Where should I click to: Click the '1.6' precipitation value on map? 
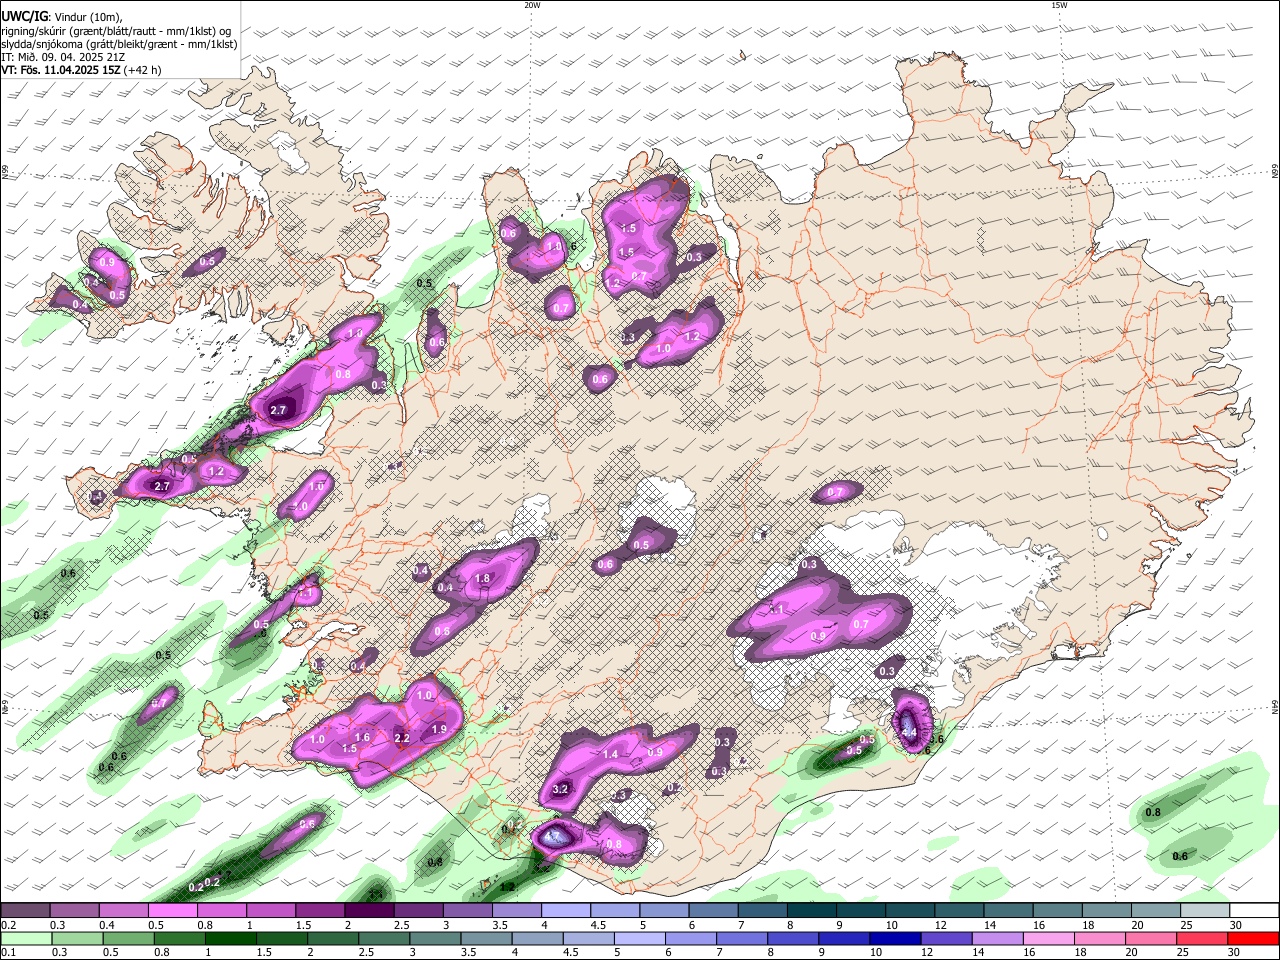pyautogui.click(x=363, y=737)
